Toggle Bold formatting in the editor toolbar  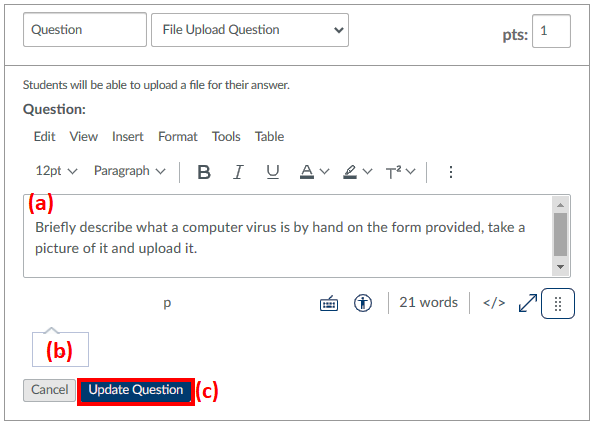(204, 172)
